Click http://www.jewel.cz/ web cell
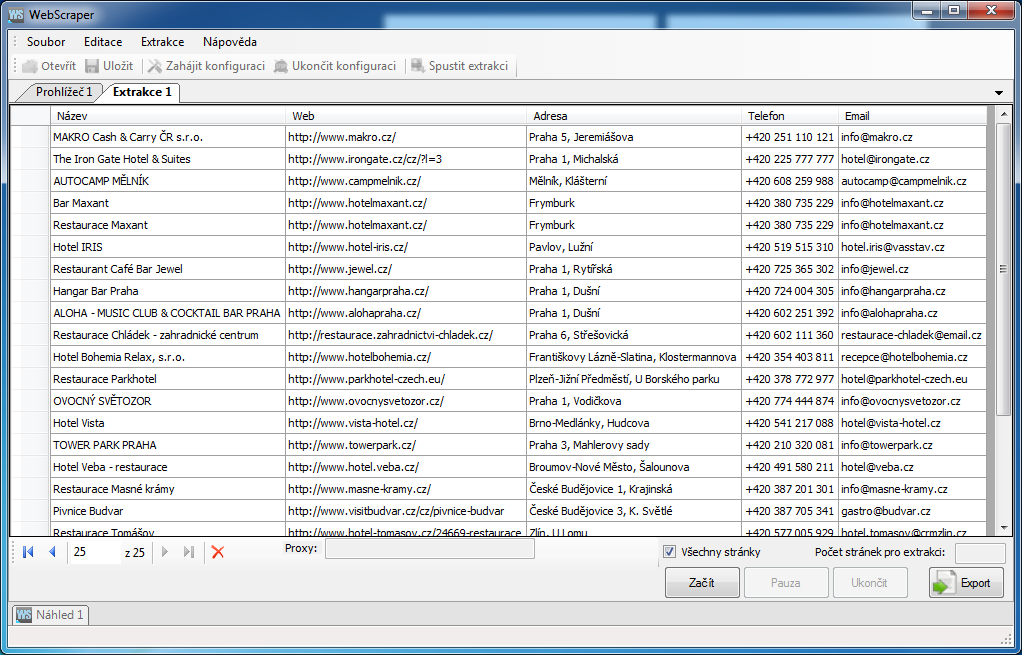 405,269
